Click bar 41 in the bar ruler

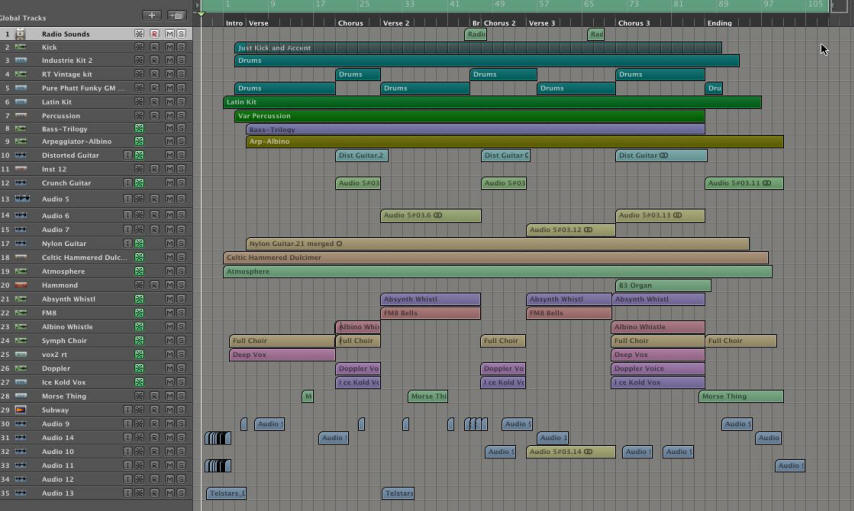(x=454, y=4)
